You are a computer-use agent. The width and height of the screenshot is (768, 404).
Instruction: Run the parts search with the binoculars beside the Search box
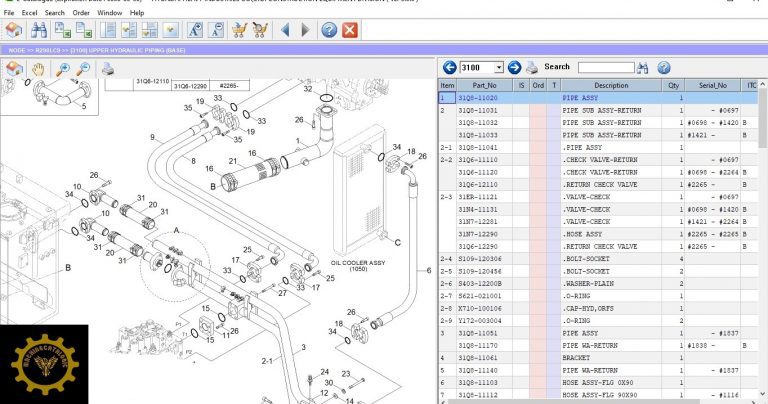tap(645, 67)
